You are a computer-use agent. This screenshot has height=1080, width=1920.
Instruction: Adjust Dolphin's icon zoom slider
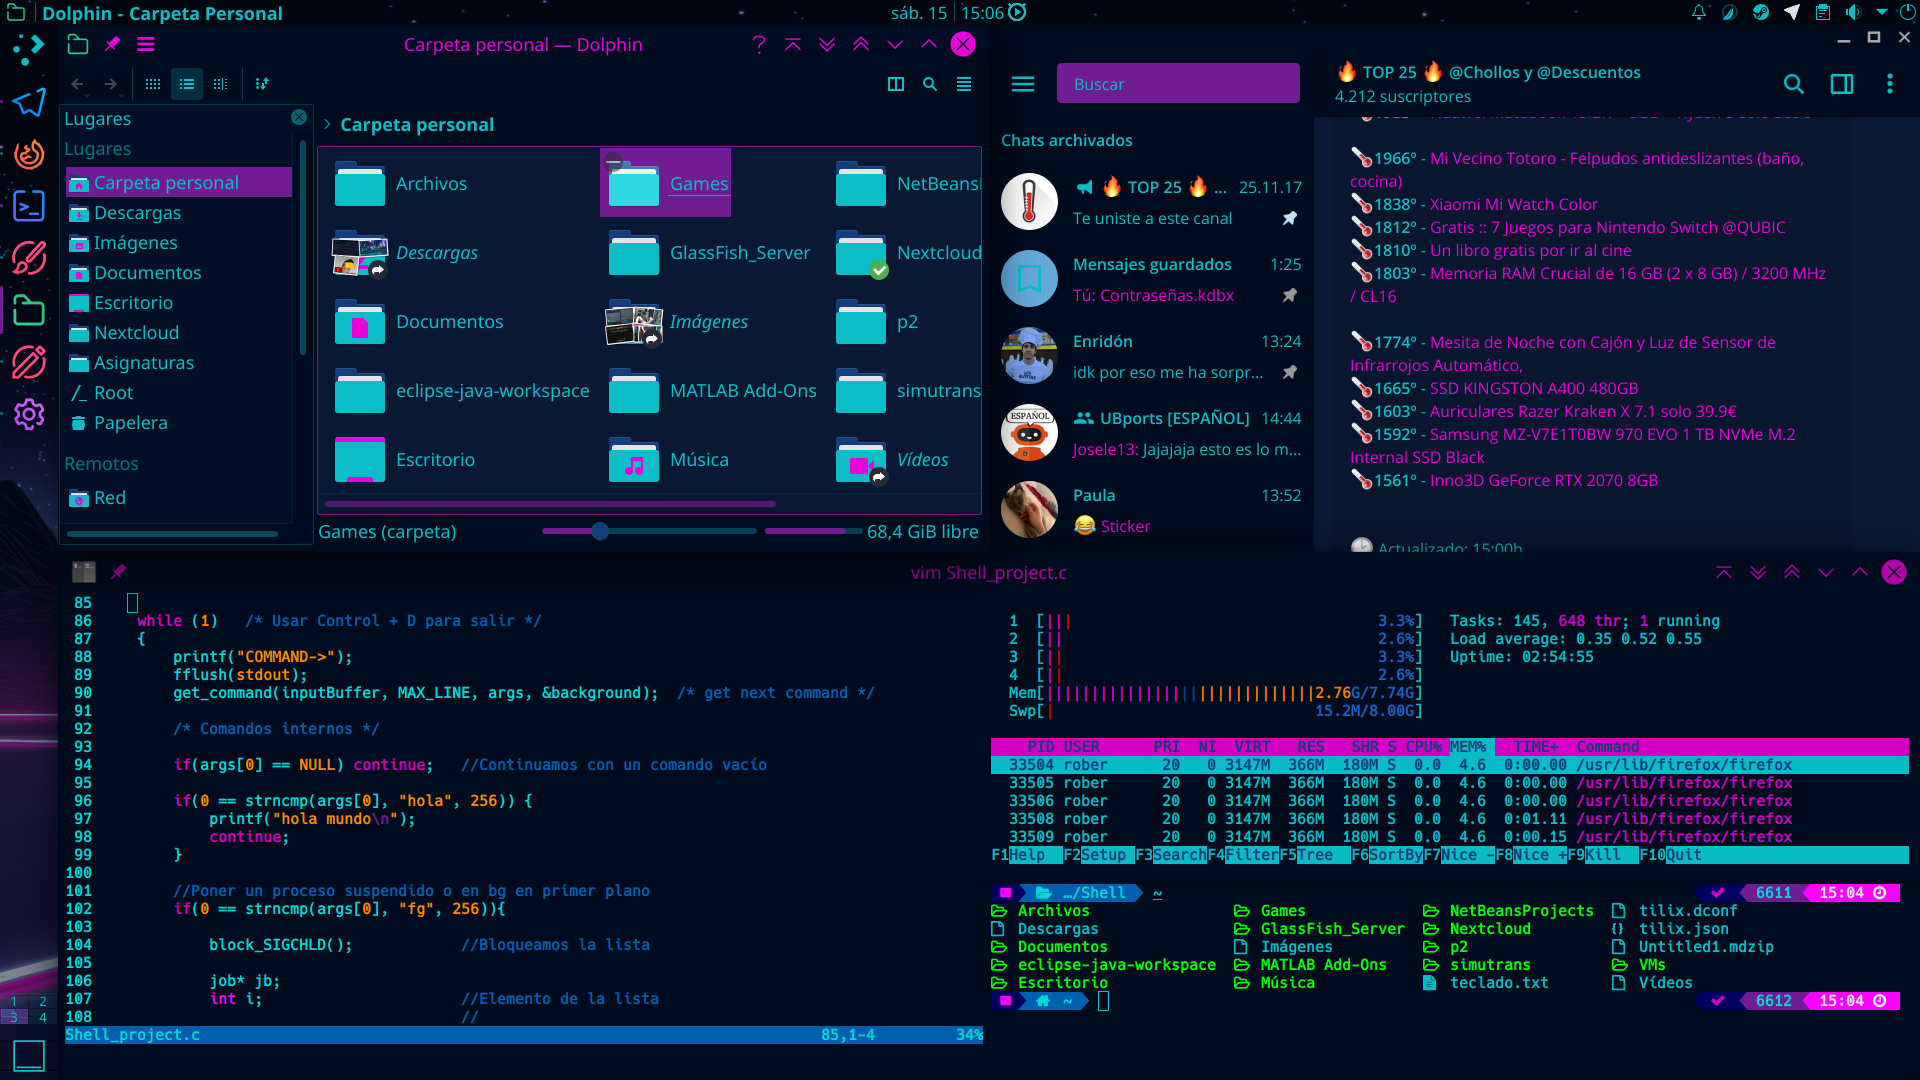coord(600,531)
